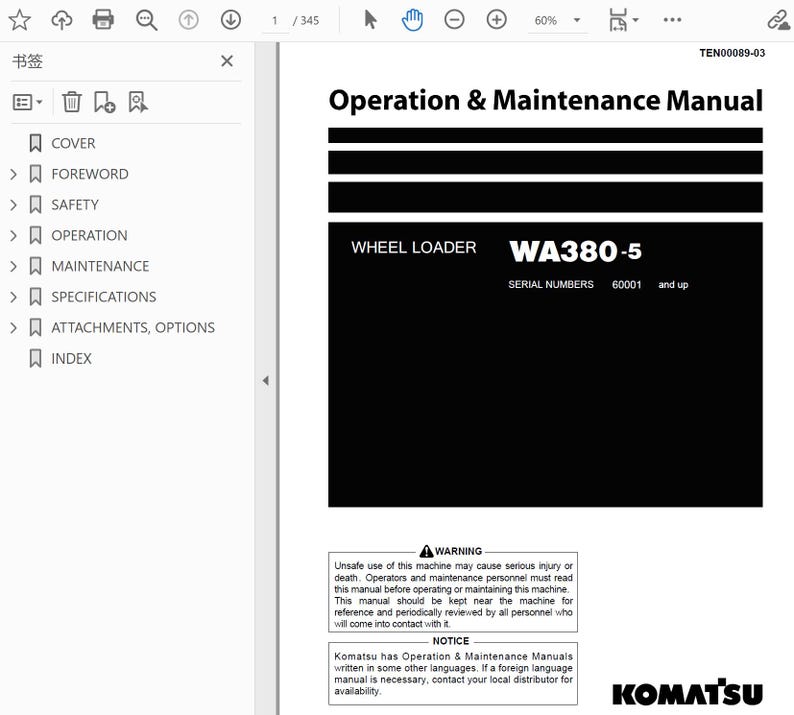Click the WA380-5 model title
This screenshot has height=715, width=794.
point(575,251)
